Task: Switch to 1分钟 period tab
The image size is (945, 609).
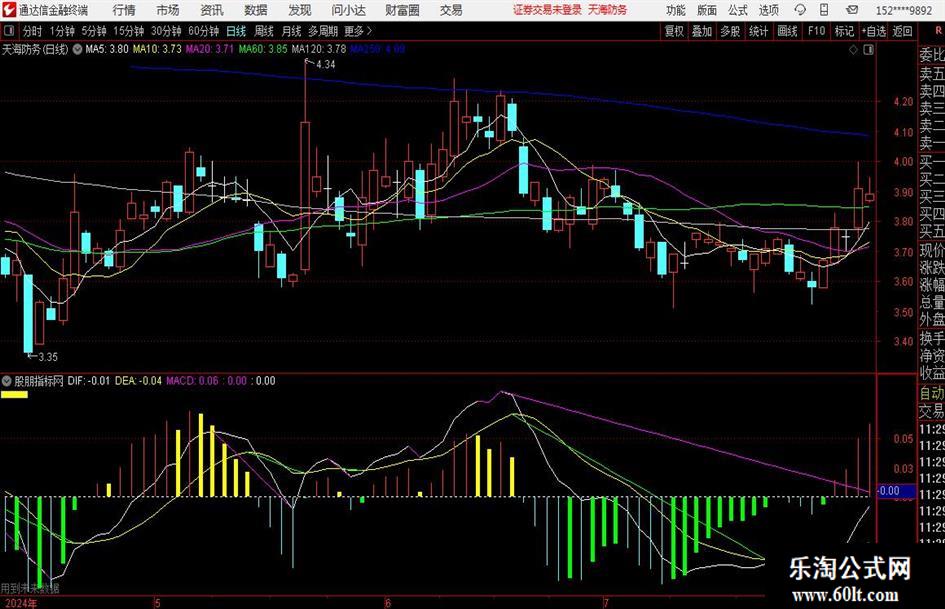Action: point(61,31)
